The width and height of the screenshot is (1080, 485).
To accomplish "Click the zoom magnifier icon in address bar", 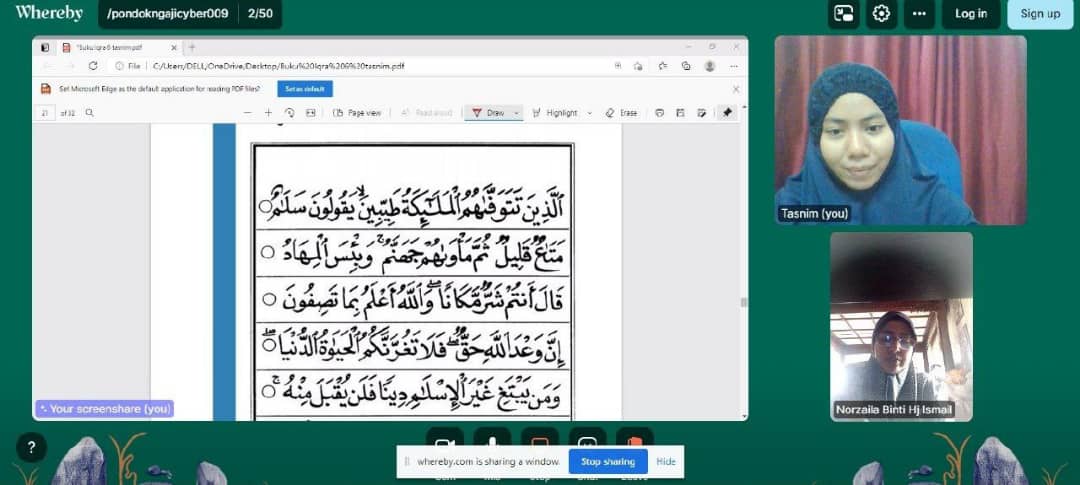I will [618, 66].
